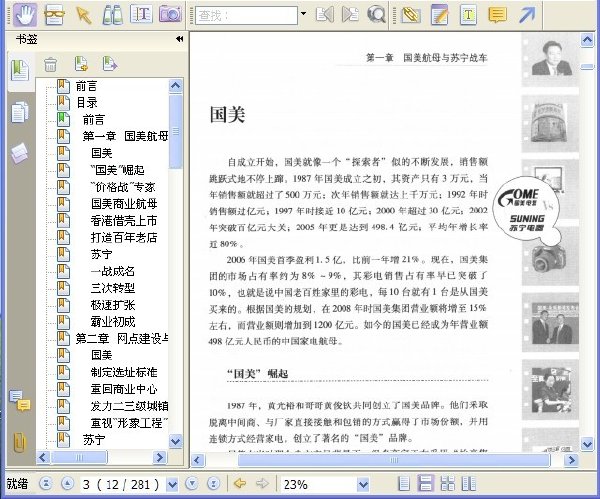Open bookmark "价格战"专家
600x499 pixels.
(123, 187)
